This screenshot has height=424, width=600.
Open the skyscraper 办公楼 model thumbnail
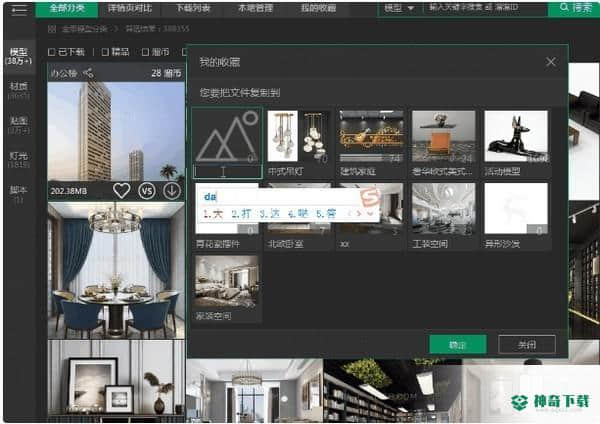pos(116,131)
